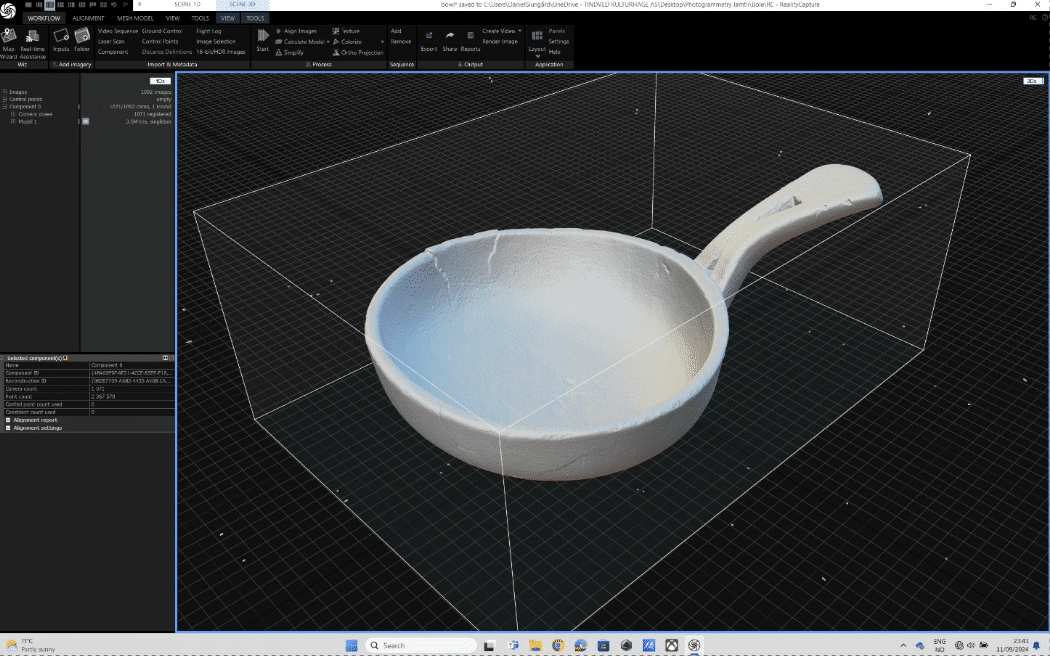Collapse the Component 0 tree node
Screen dimensions: 1050x656
pyautogui.click(x=5, y=106)
